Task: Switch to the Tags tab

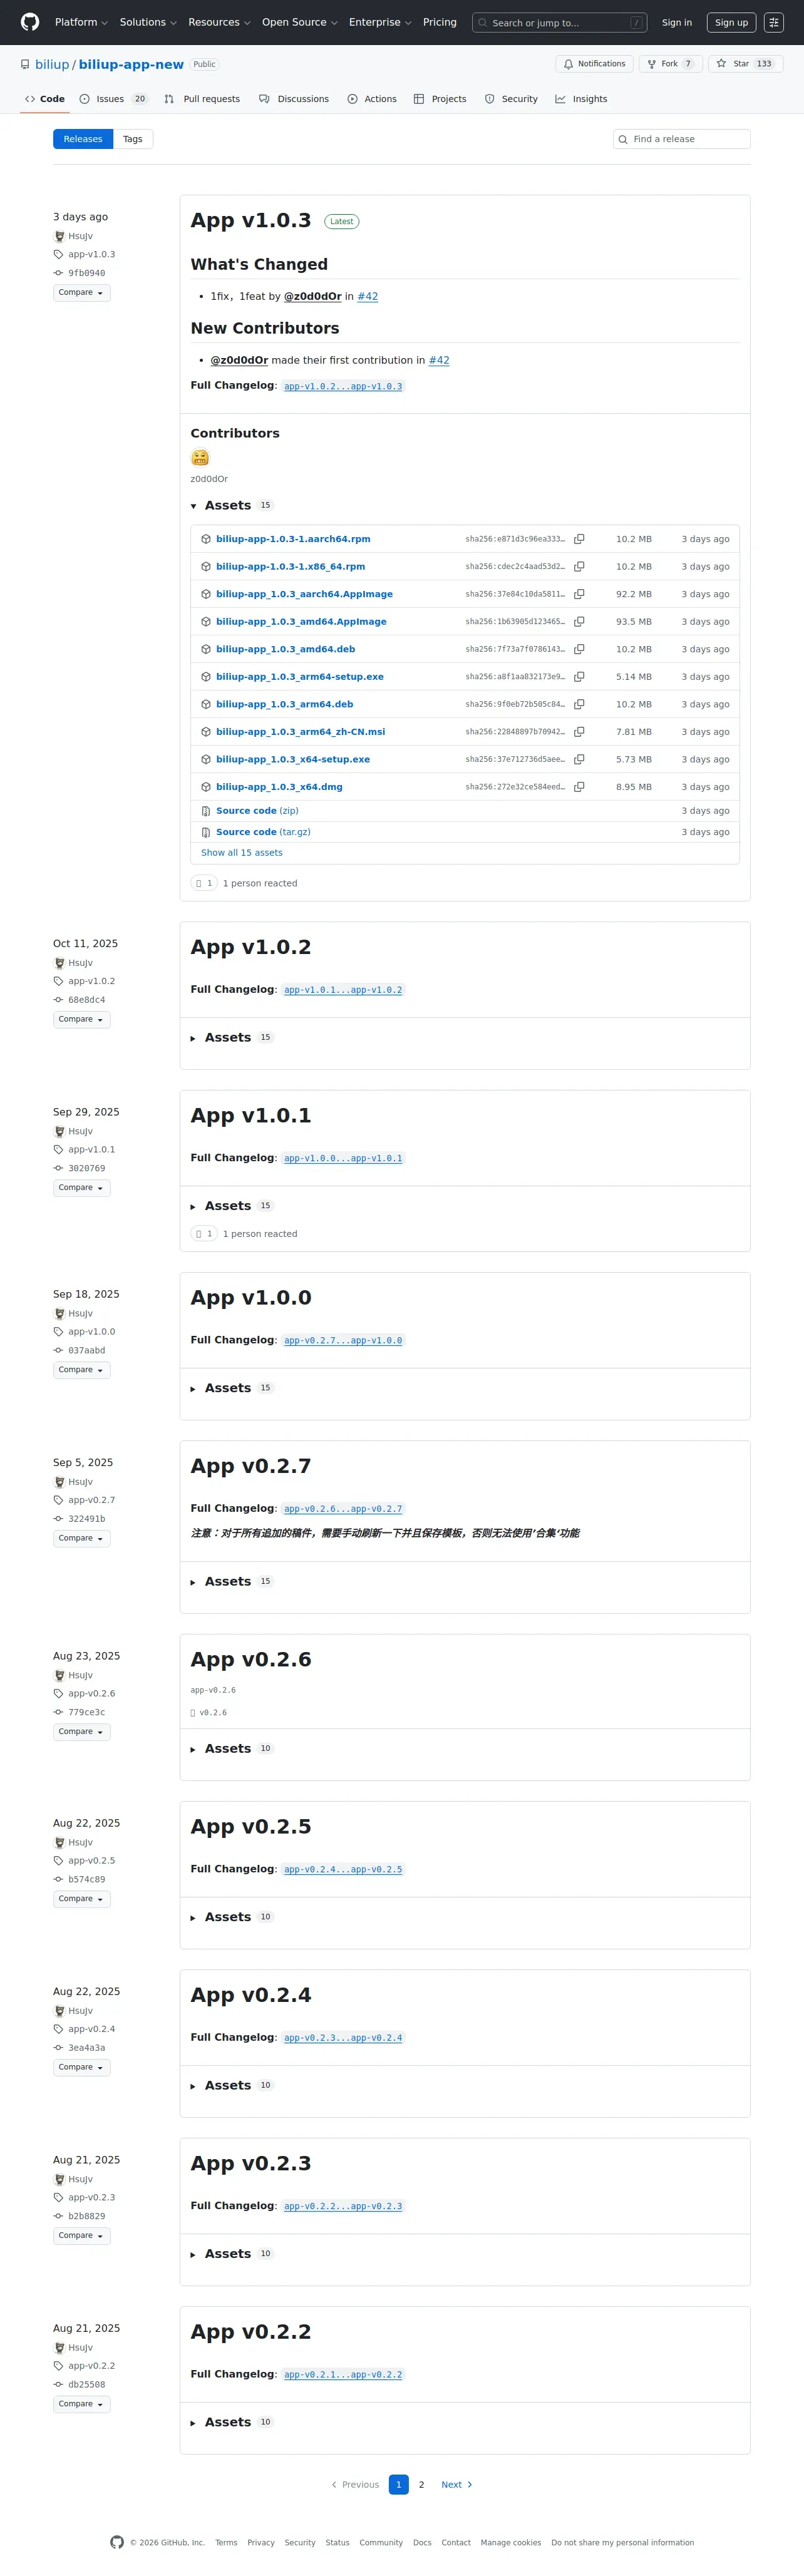Action: [x=133, y=139]
